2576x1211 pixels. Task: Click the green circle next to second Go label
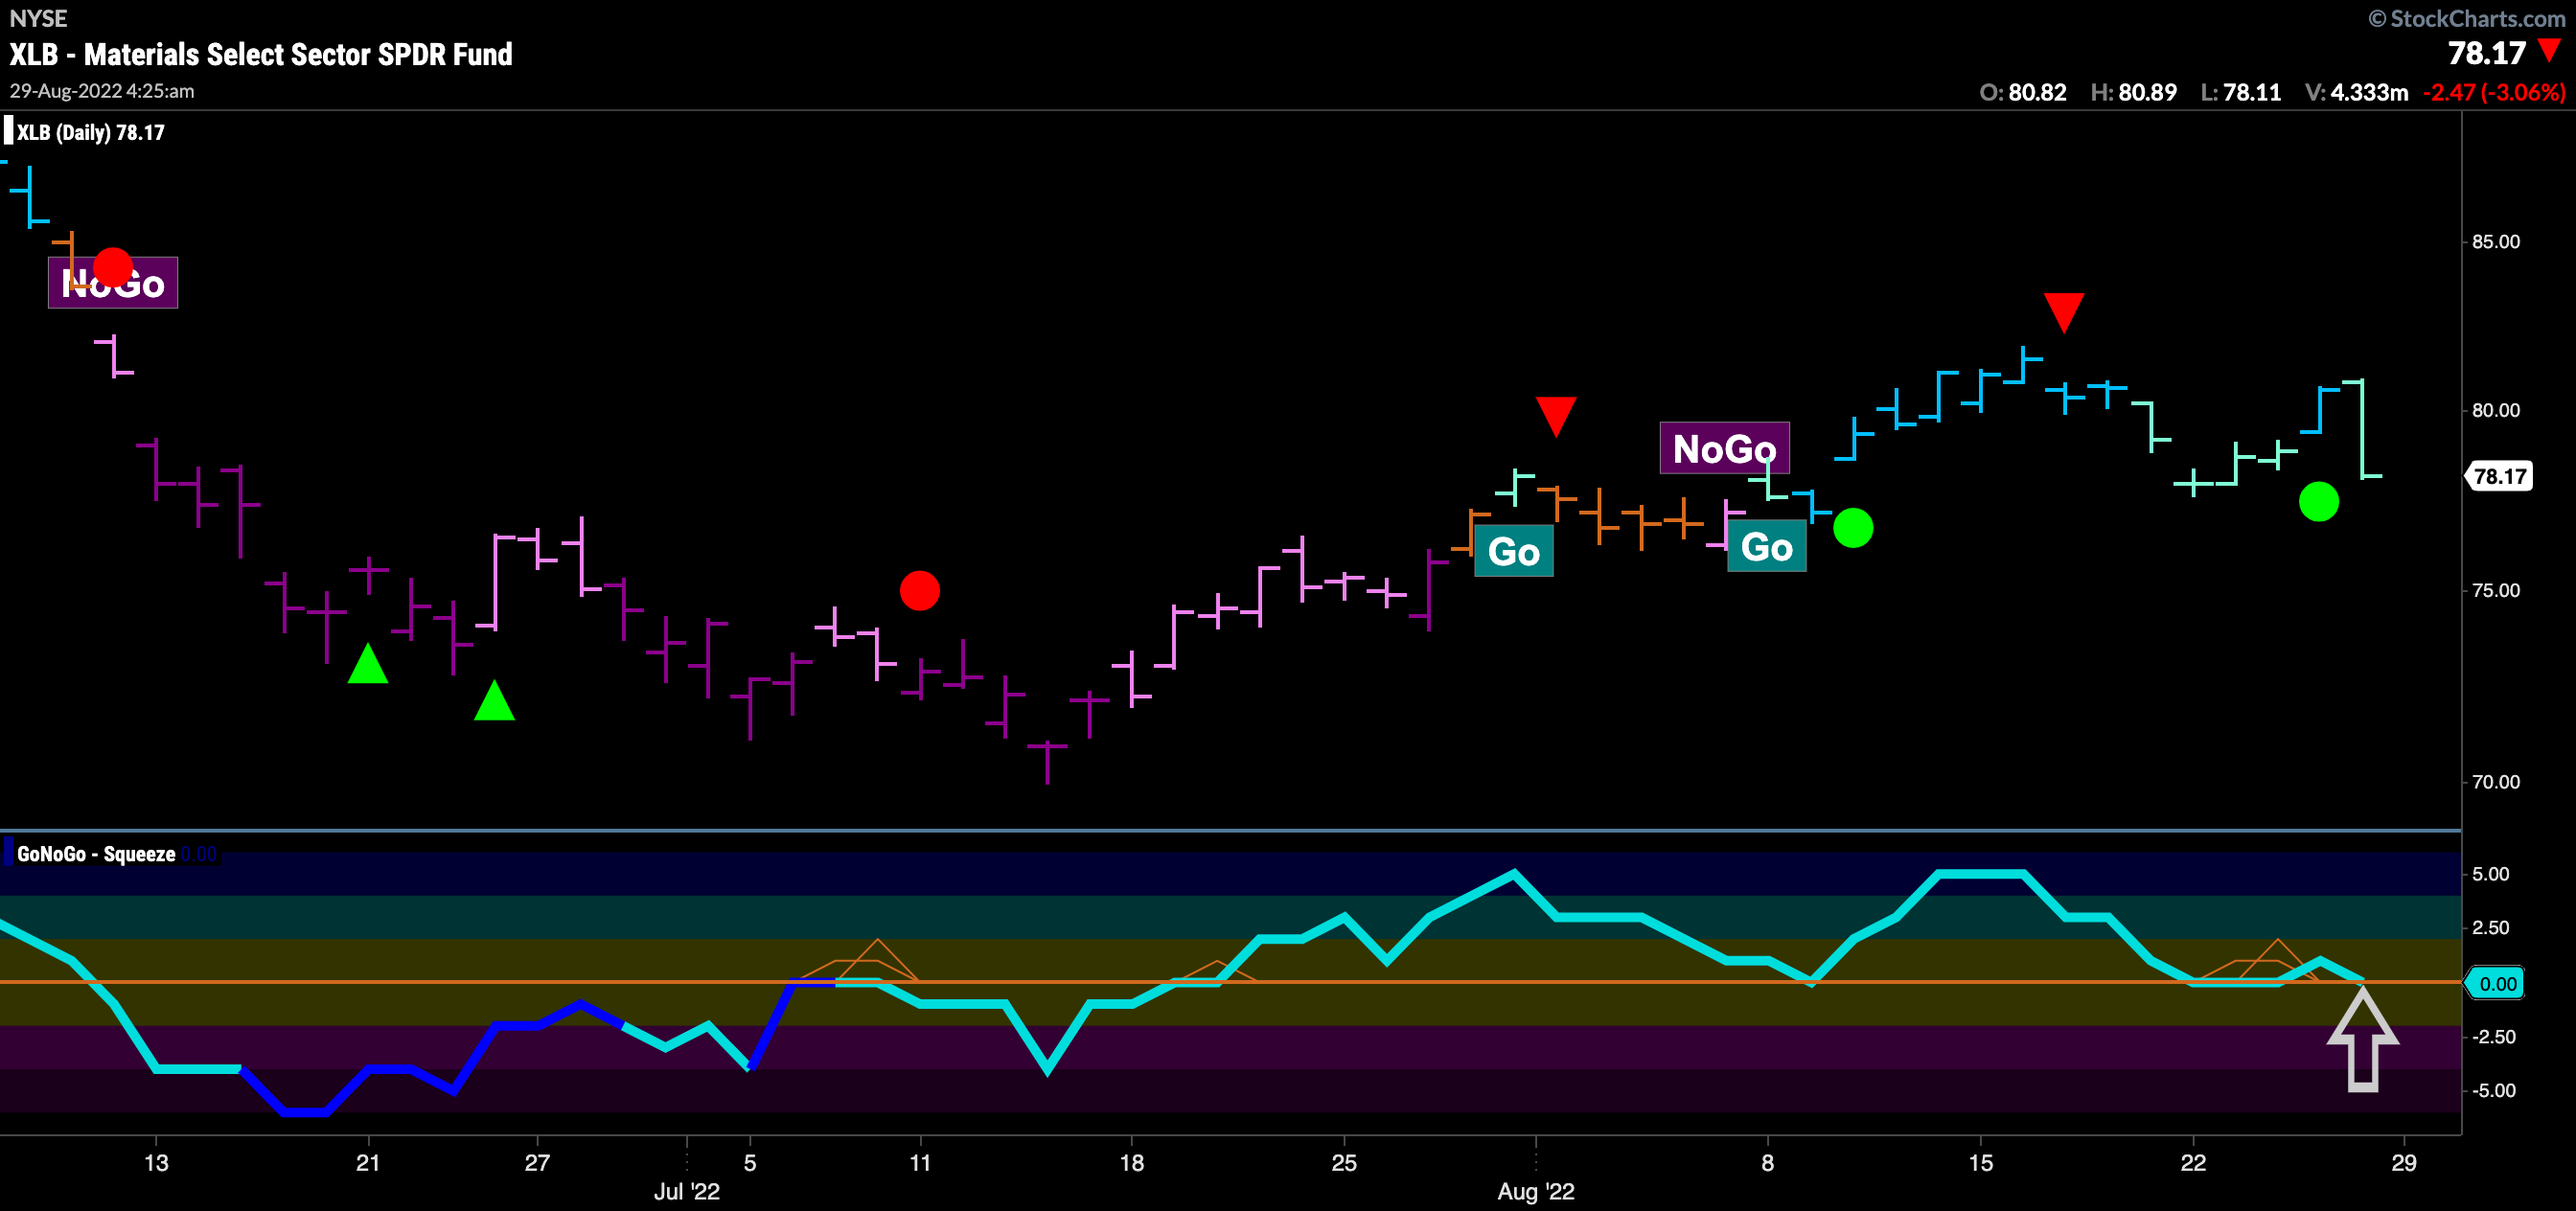(x=1853, y=528)
